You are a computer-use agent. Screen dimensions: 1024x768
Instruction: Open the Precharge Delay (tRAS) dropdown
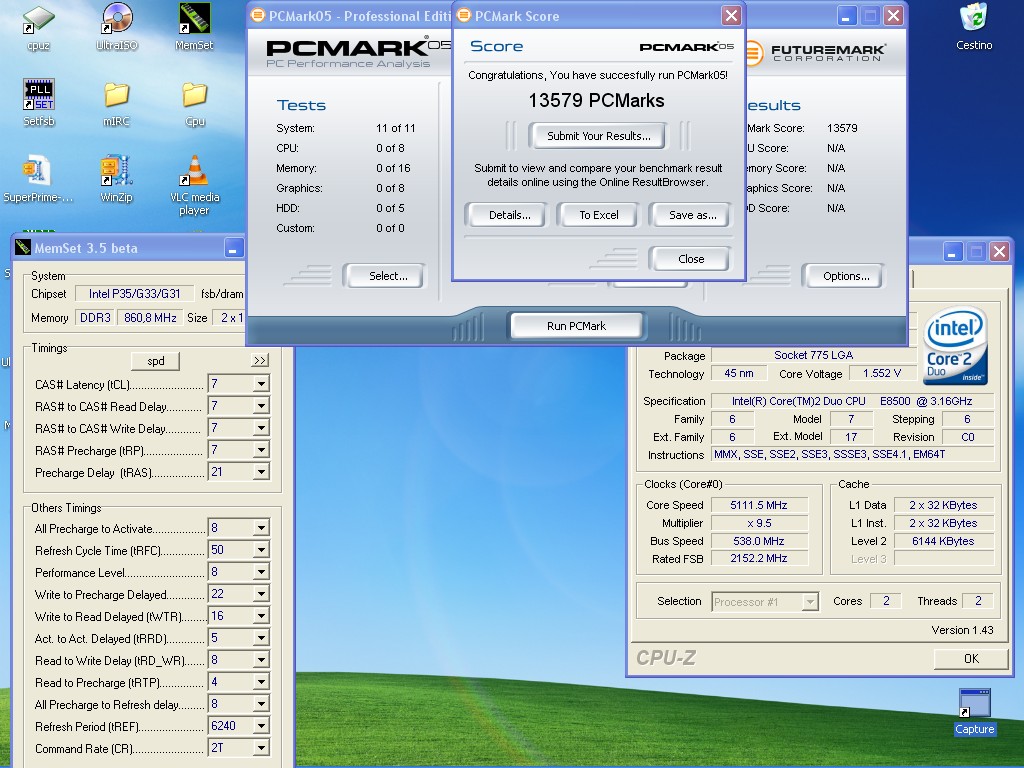click(x=261, y=472)
